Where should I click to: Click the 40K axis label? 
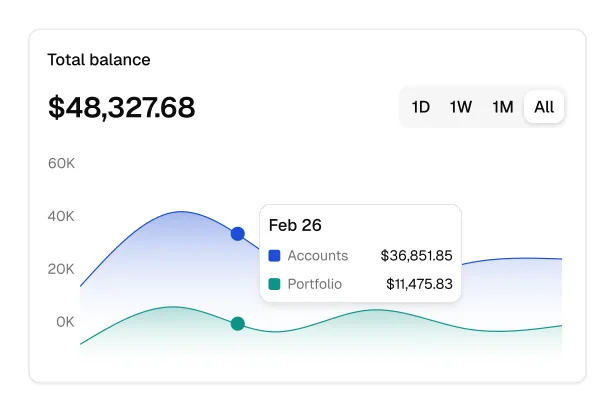(61, 216)
